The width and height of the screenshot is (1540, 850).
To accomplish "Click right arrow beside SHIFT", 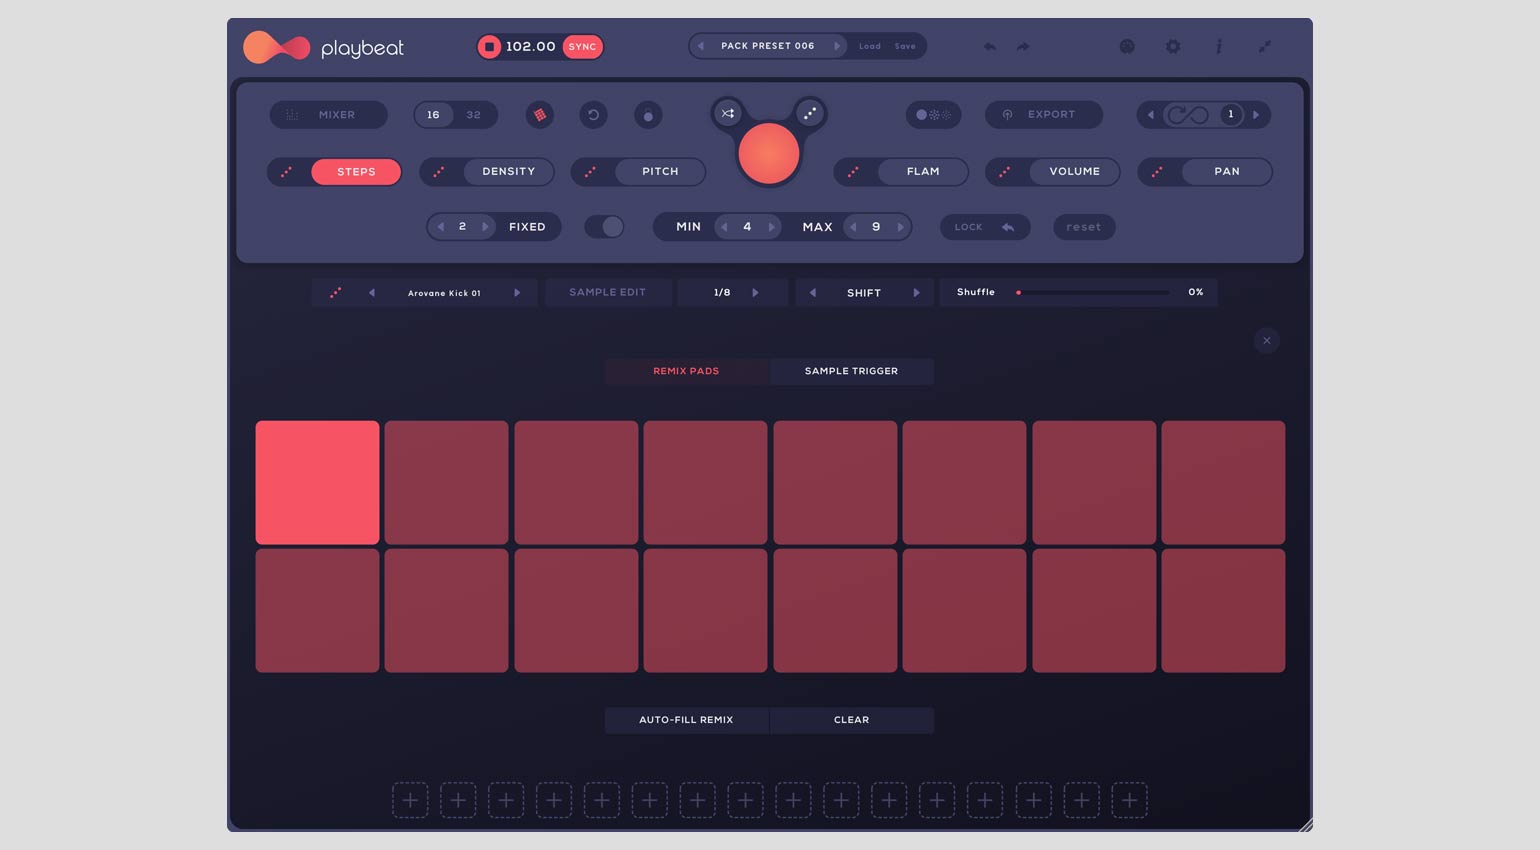I will tap(916, 293).
